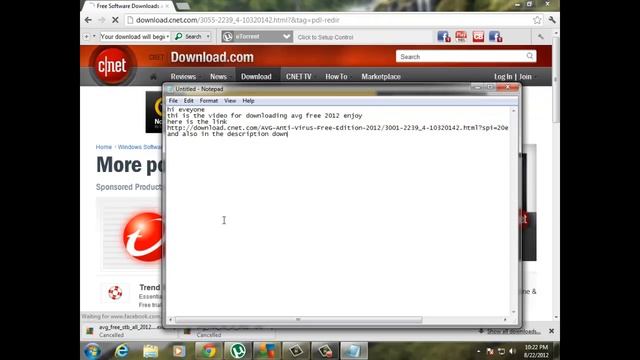Image resolution: width=640 pixels, height=360 pixels.
Task: Open Notepad File menu
Action: point(173,101)
